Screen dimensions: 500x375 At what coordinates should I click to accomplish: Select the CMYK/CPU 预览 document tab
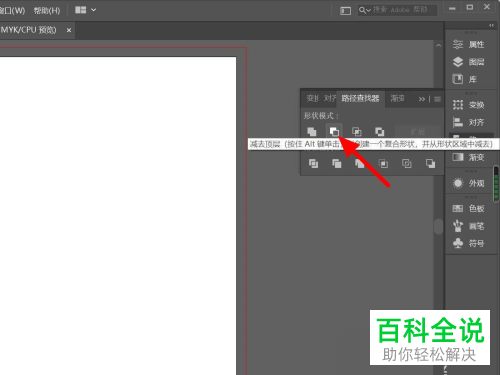point(28,30)
